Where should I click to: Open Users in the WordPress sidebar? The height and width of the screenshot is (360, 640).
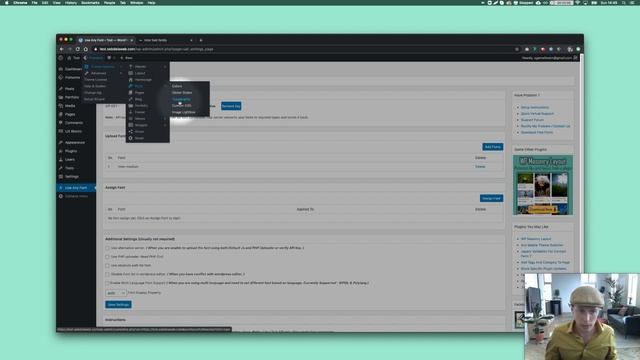tap(70, 160)
